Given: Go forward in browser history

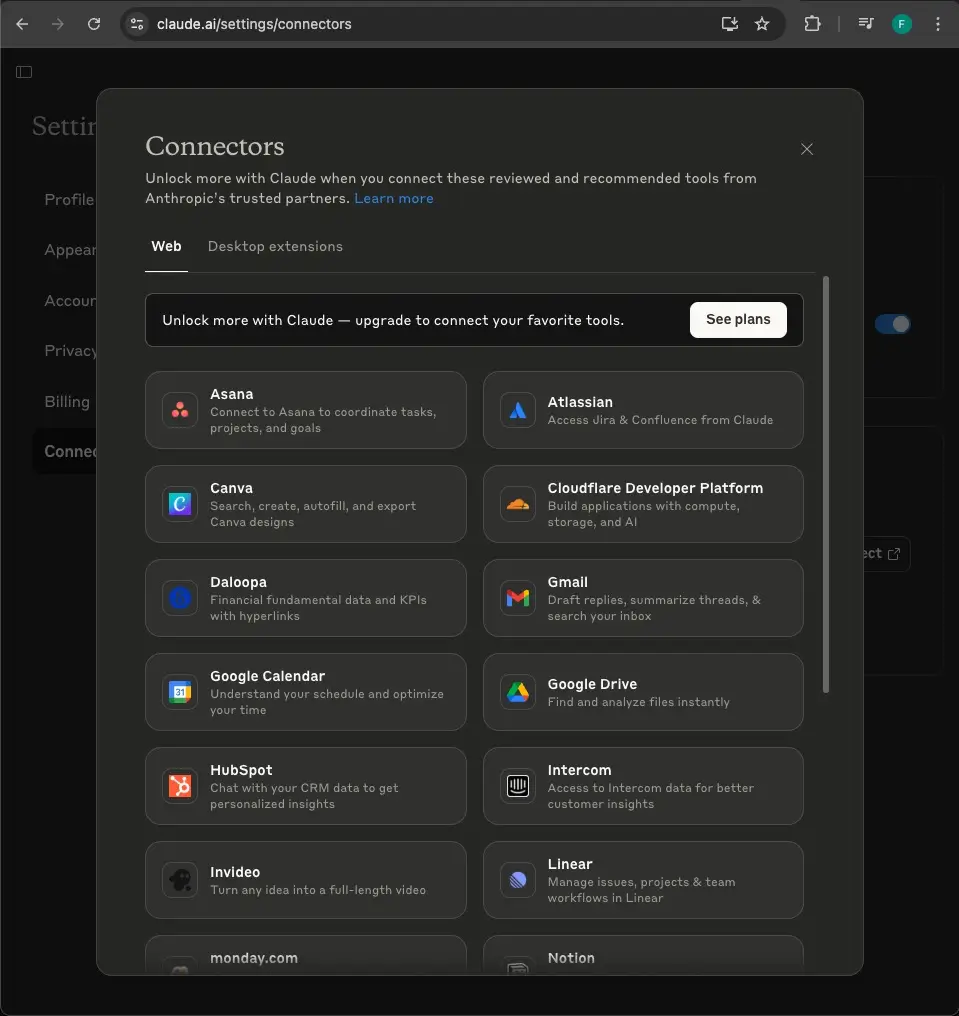Looking at the screenshot, I should pyautogui.click(x=58, y=24).
